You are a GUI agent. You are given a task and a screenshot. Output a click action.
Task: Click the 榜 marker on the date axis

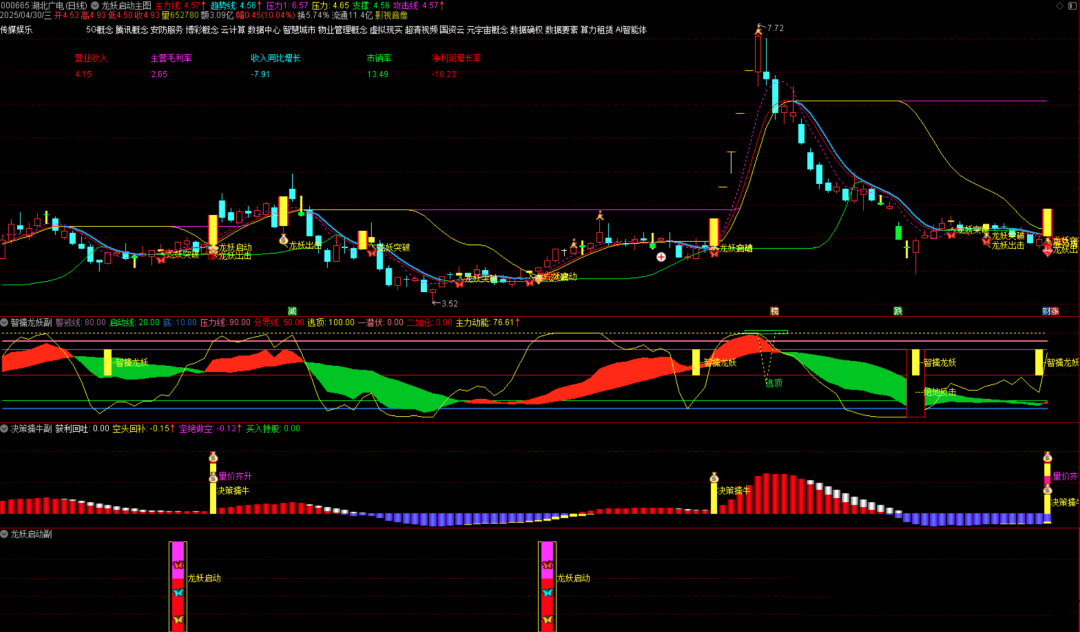coord(774,310)
